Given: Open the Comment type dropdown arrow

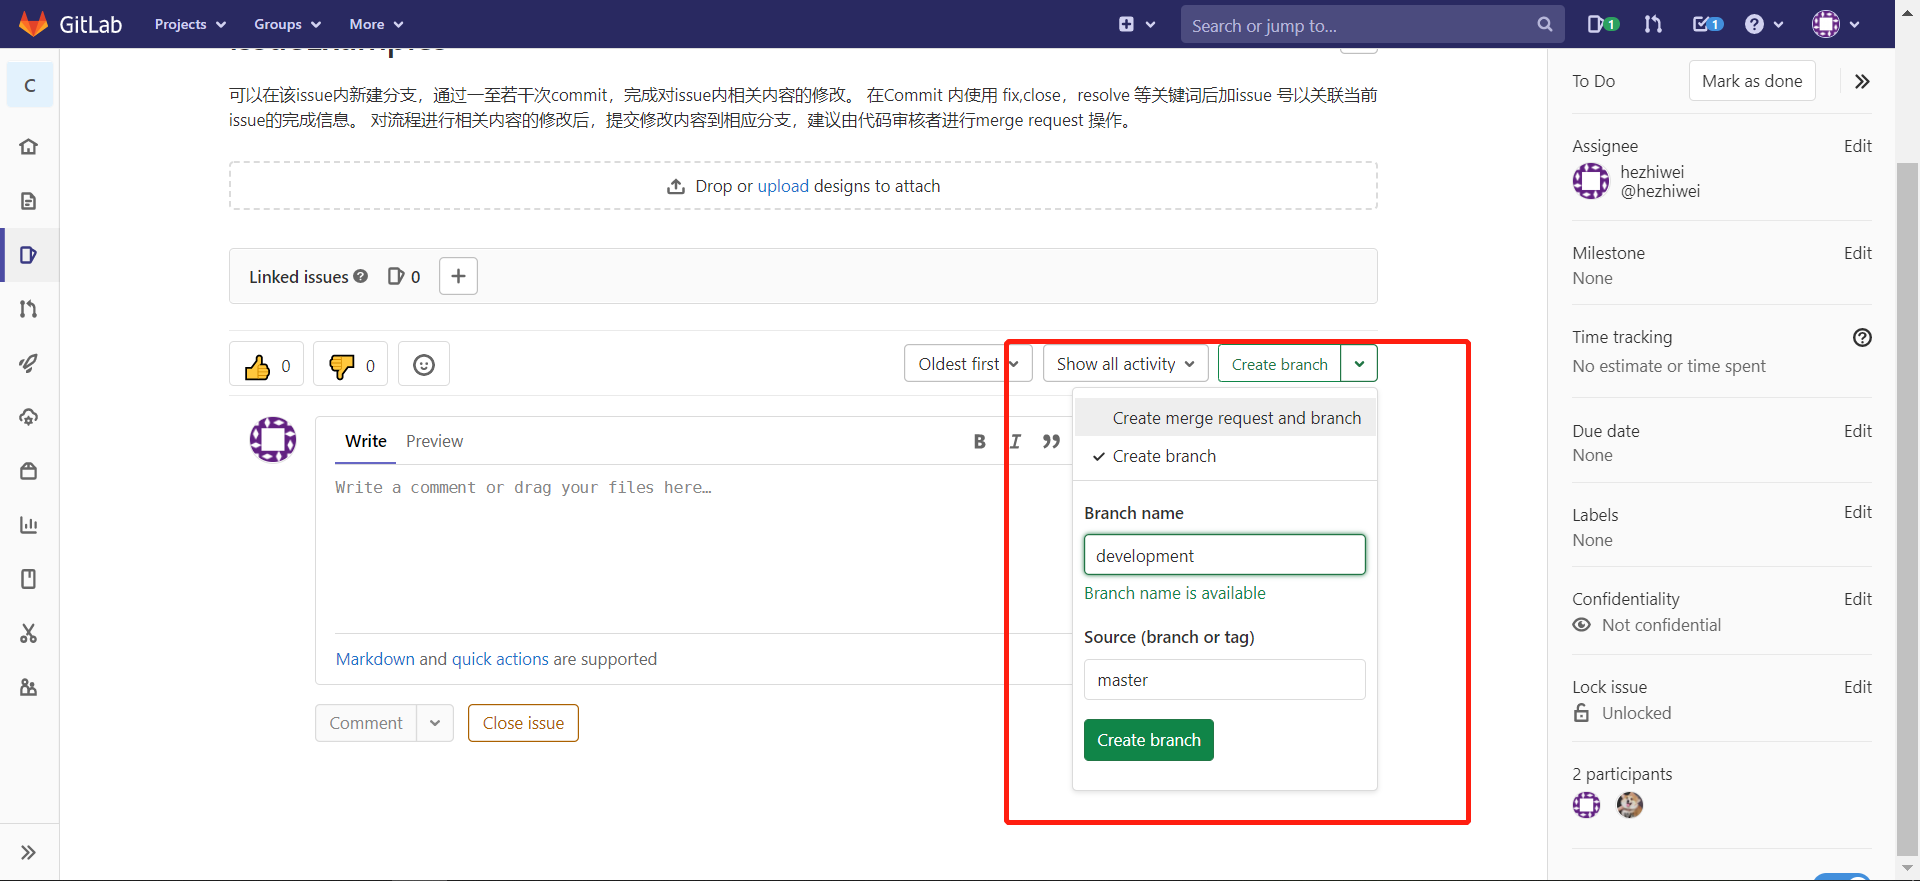Looking at the screenshot, I should pyautogui.click(x=435, y=723).
